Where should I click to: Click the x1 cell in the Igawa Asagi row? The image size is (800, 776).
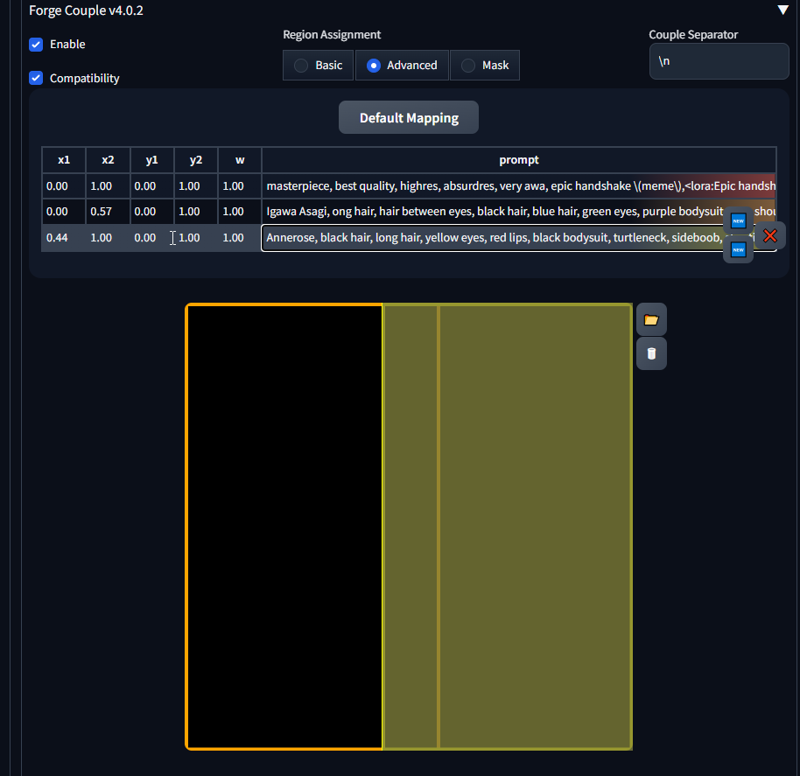(64, 211)
